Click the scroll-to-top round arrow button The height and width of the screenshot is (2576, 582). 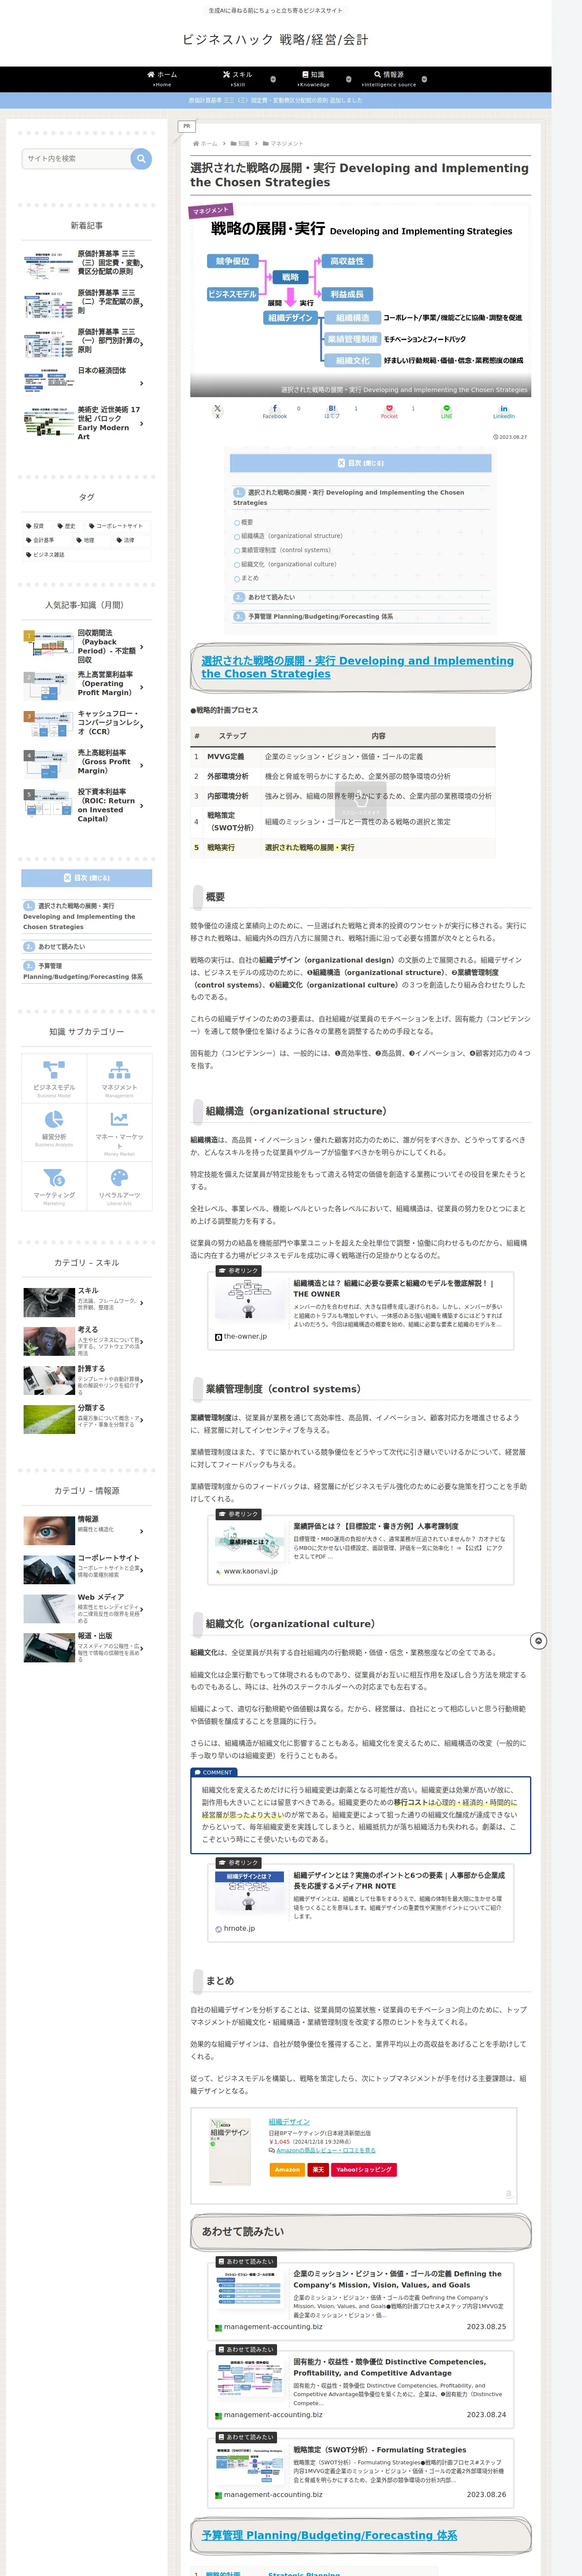coord(538,1641)
